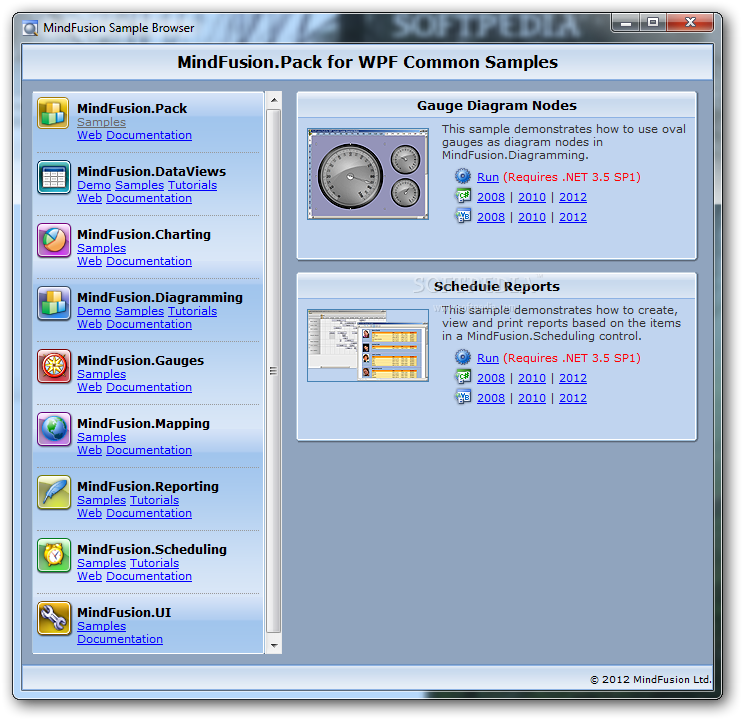The width and height of the screenshot is (743, 720).
Task: Open C# 2008 project for Gauge Diagram Nodes
Action: 491,197
